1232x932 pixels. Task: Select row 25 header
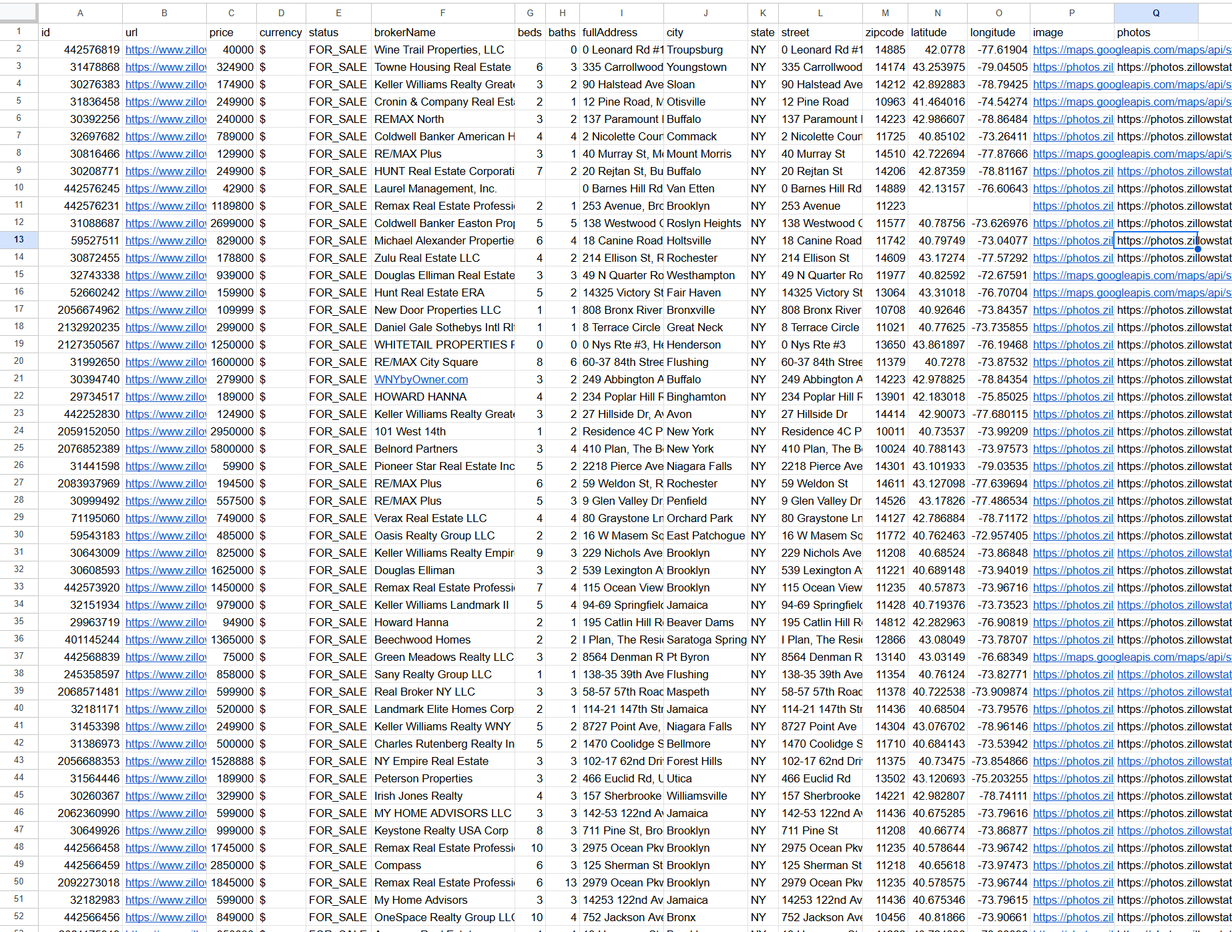(19, 449)
